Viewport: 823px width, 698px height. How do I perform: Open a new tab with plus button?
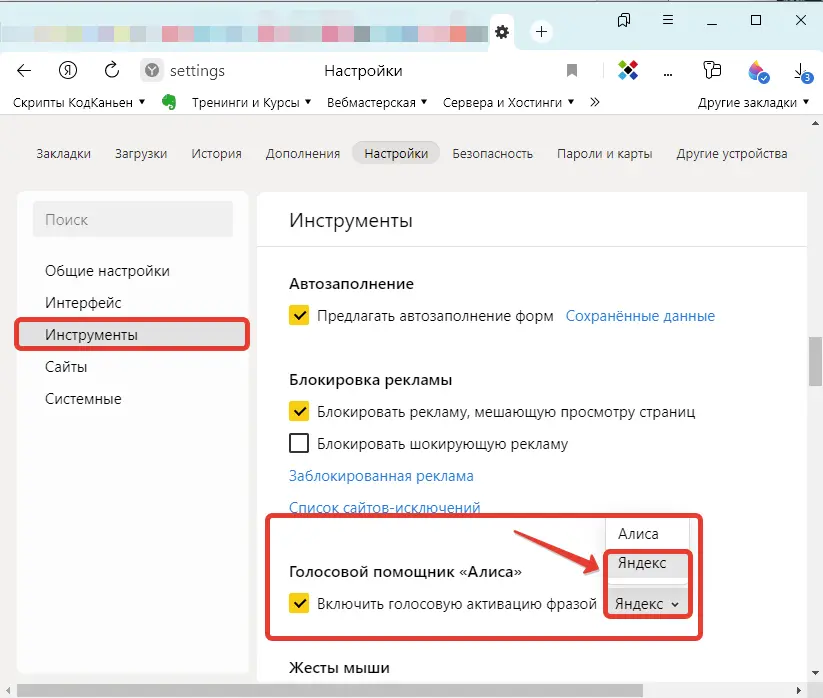point(541,32)
